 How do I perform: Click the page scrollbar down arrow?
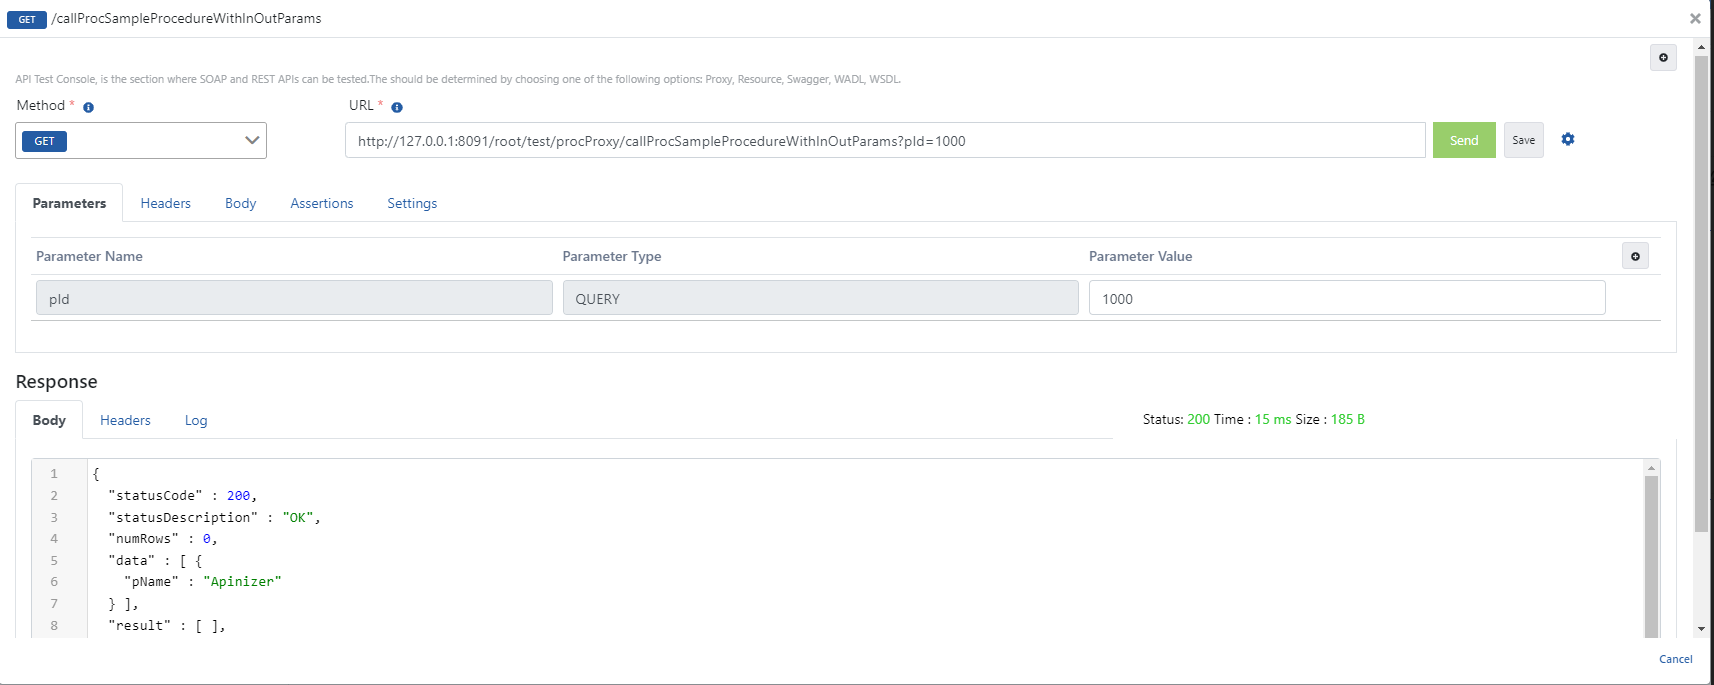tap(1701, 629)
